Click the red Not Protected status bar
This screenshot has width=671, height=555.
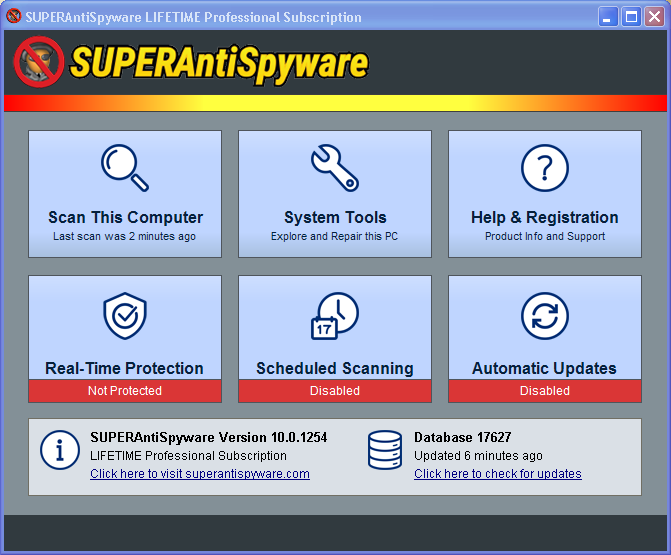tap(125, 391)
